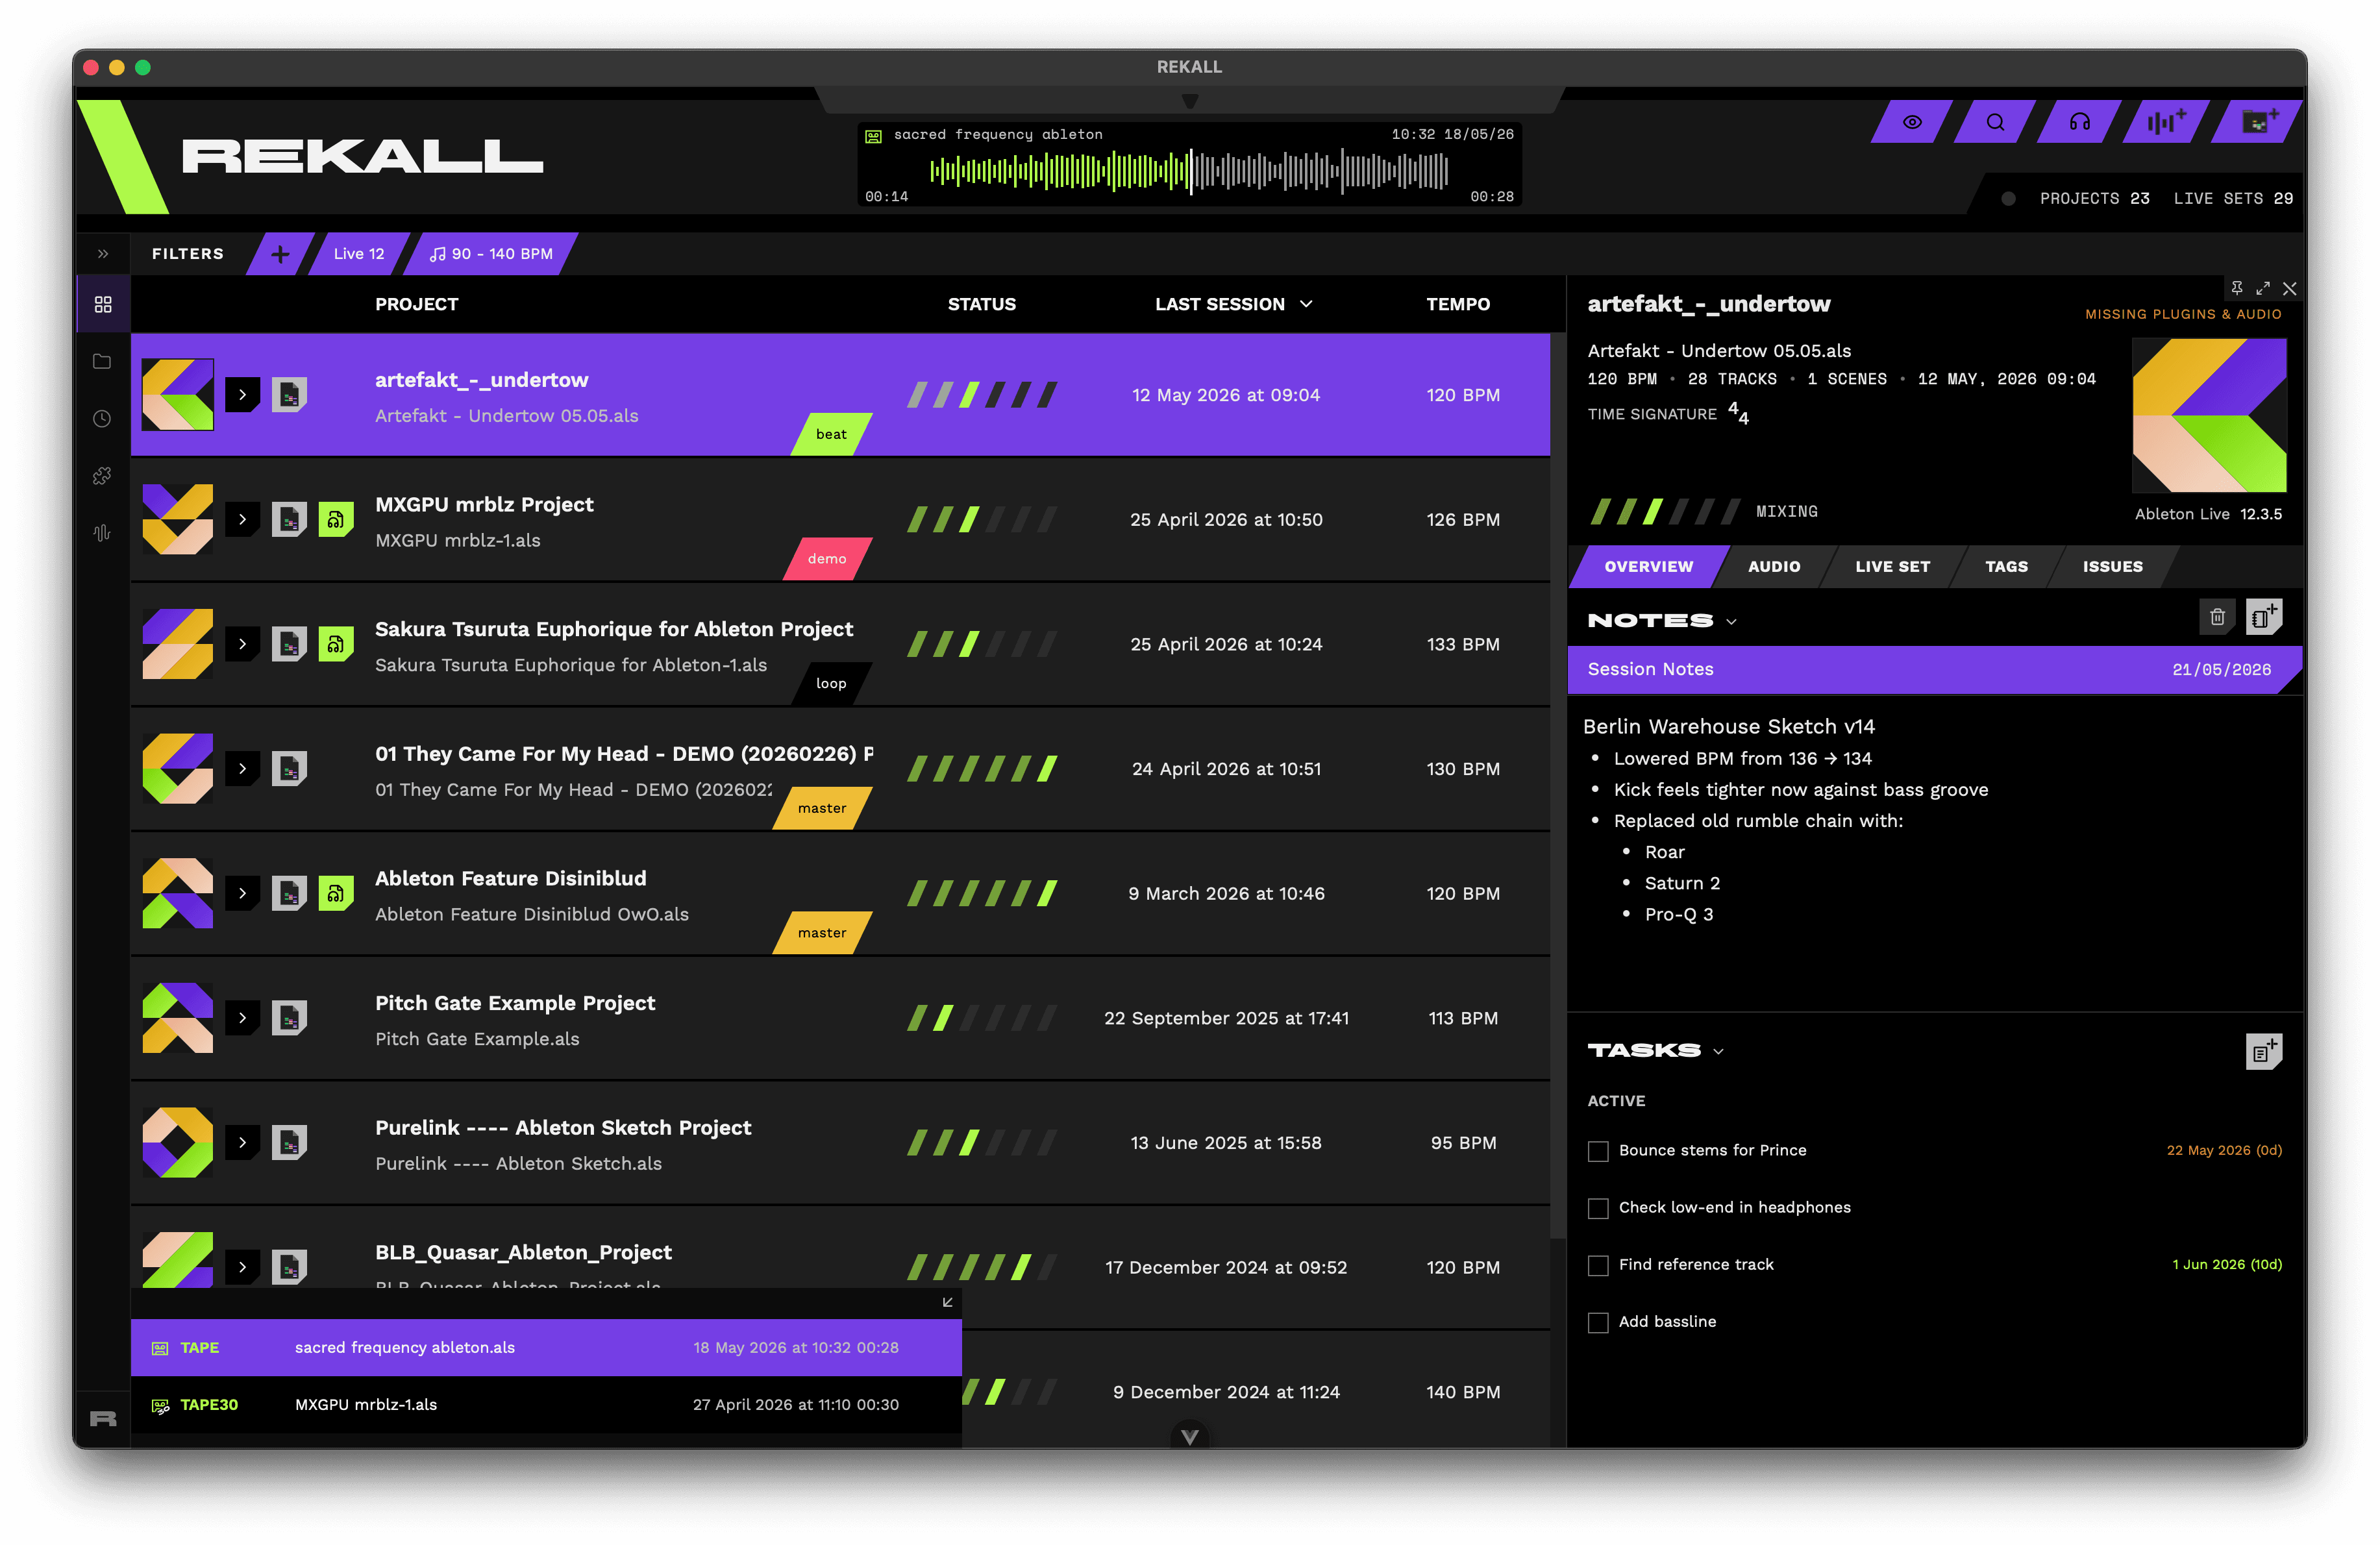2380x1545 pixels.
Task: Open the Notes section dropdown
Action: [1732, 622]
